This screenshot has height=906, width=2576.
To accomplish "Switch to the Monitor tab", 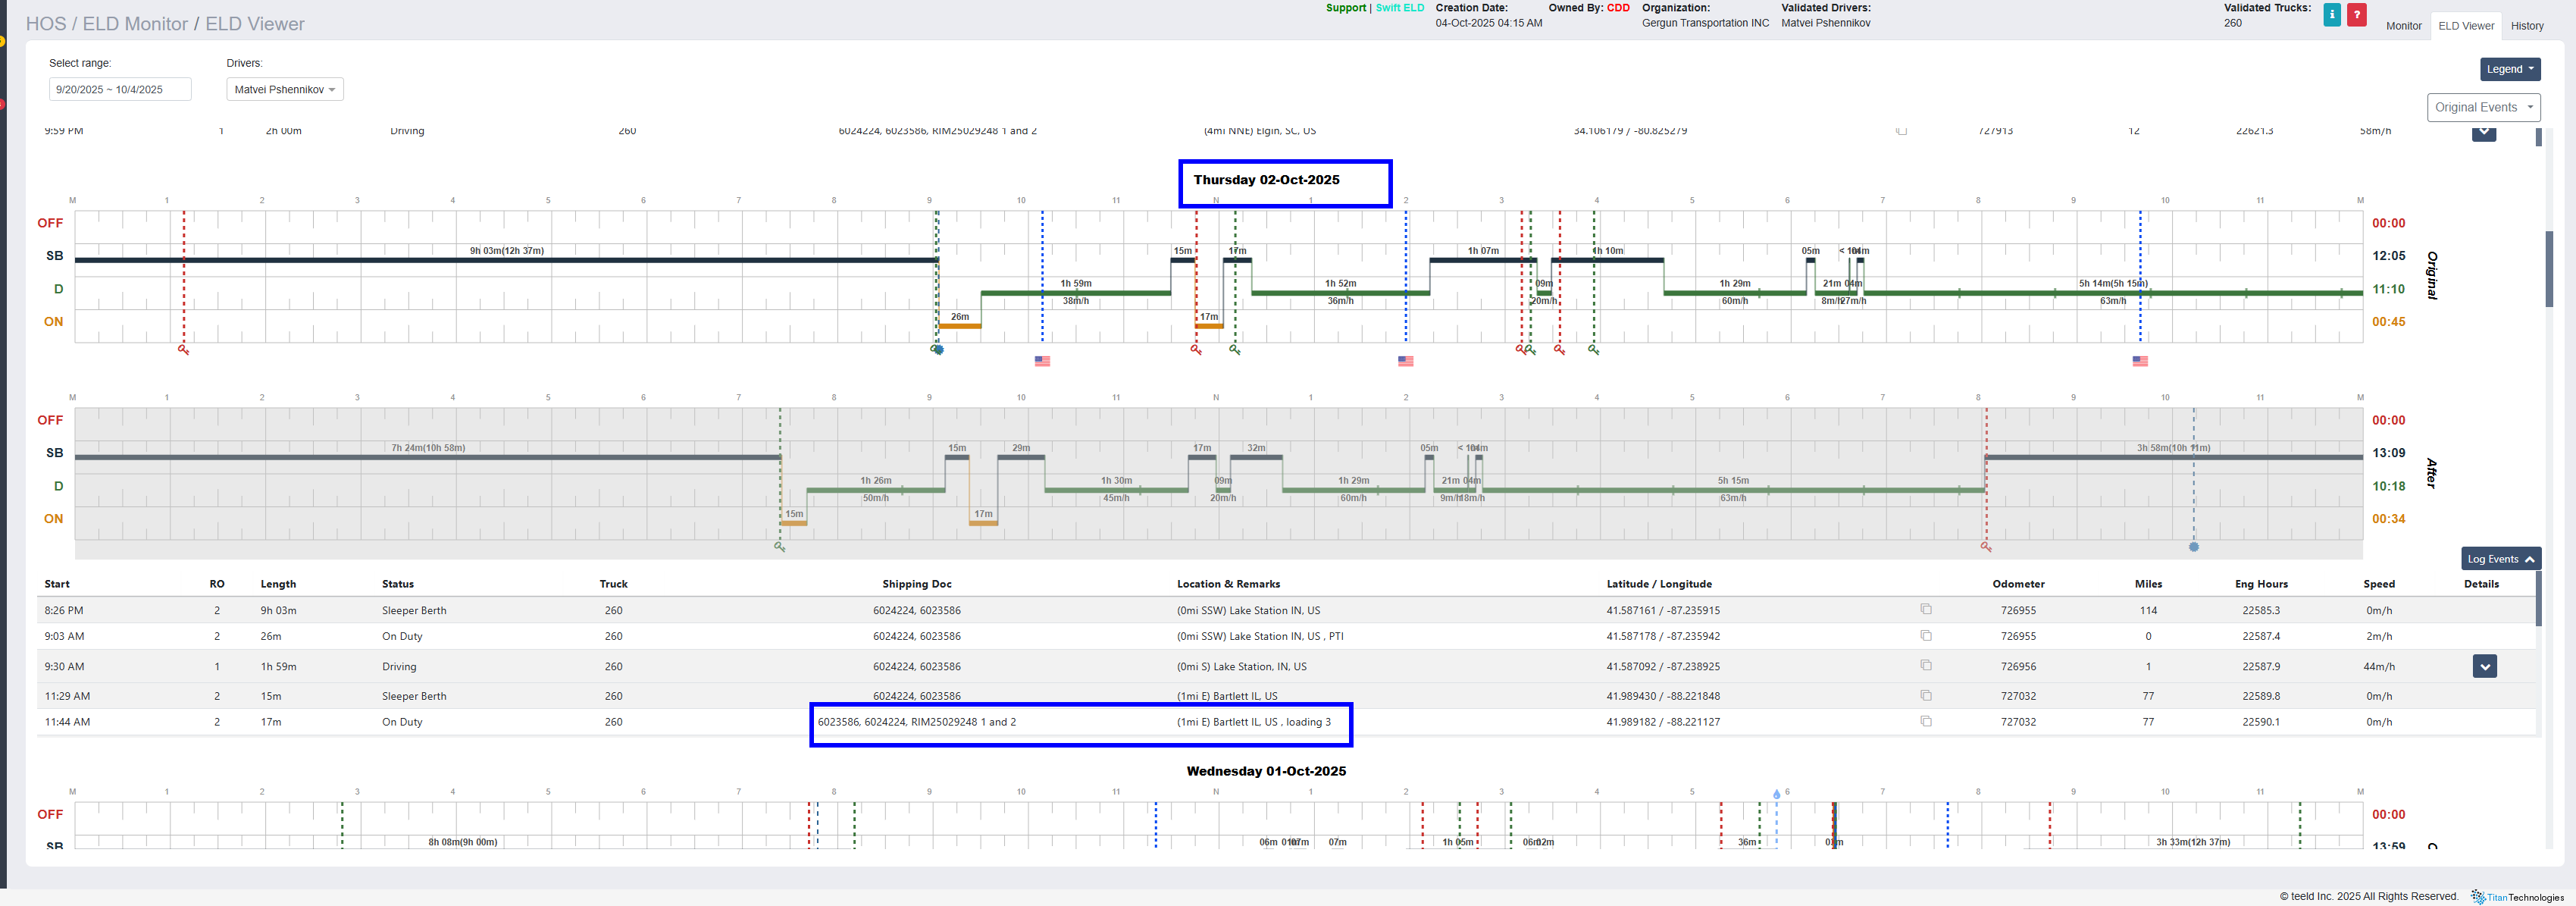I will (2403, 26).
